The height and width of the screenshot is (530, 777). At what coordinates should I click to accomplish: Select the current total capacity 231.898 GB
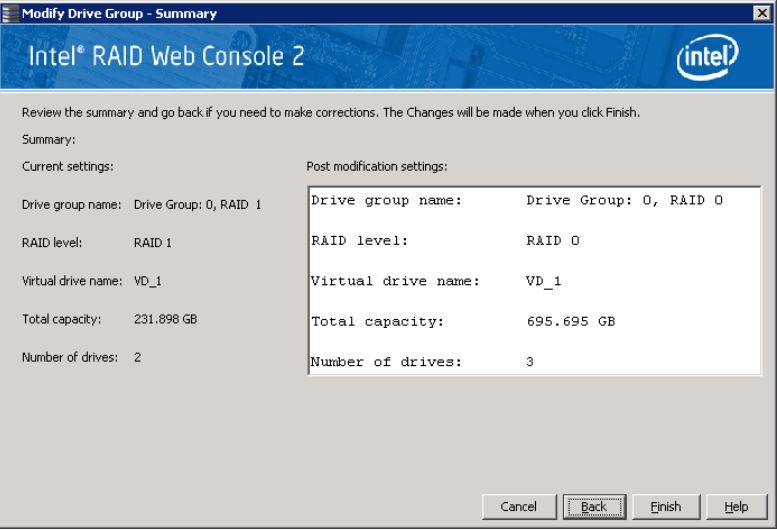(166, 319)
